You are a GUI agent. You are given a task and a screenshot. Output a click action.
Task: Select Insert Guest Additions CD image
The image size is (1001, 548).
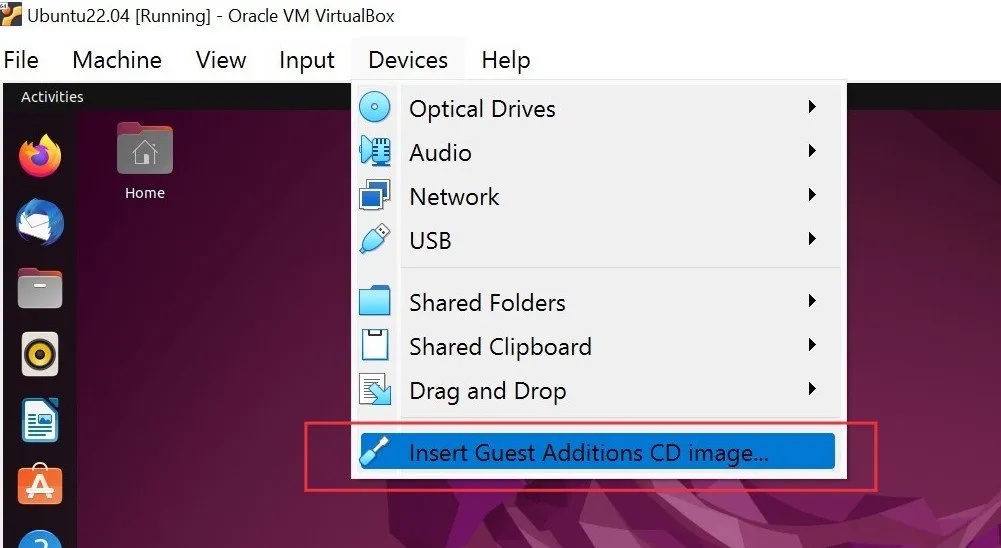click(588, 452)
